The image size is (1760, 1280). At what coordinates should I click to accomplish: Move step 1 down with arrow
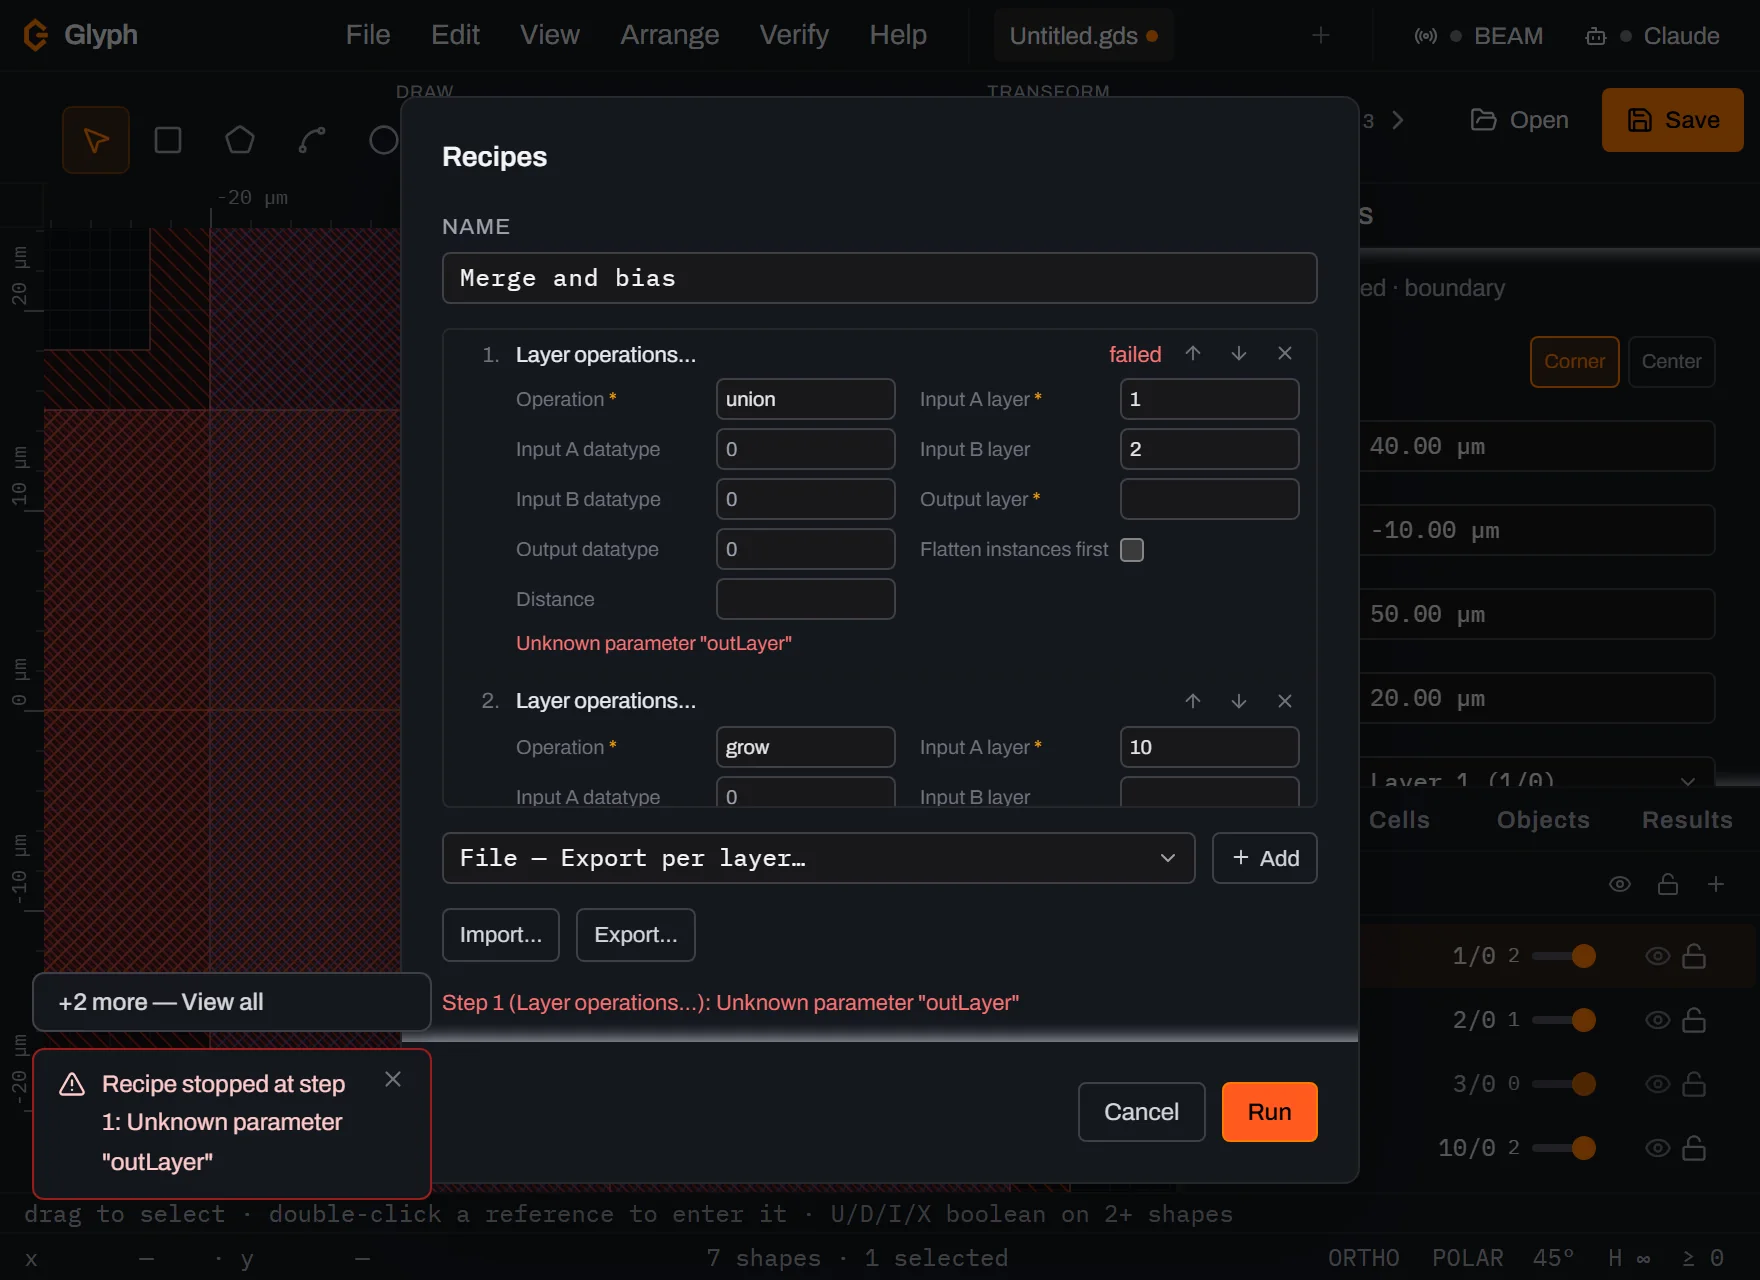[1239, 354]
